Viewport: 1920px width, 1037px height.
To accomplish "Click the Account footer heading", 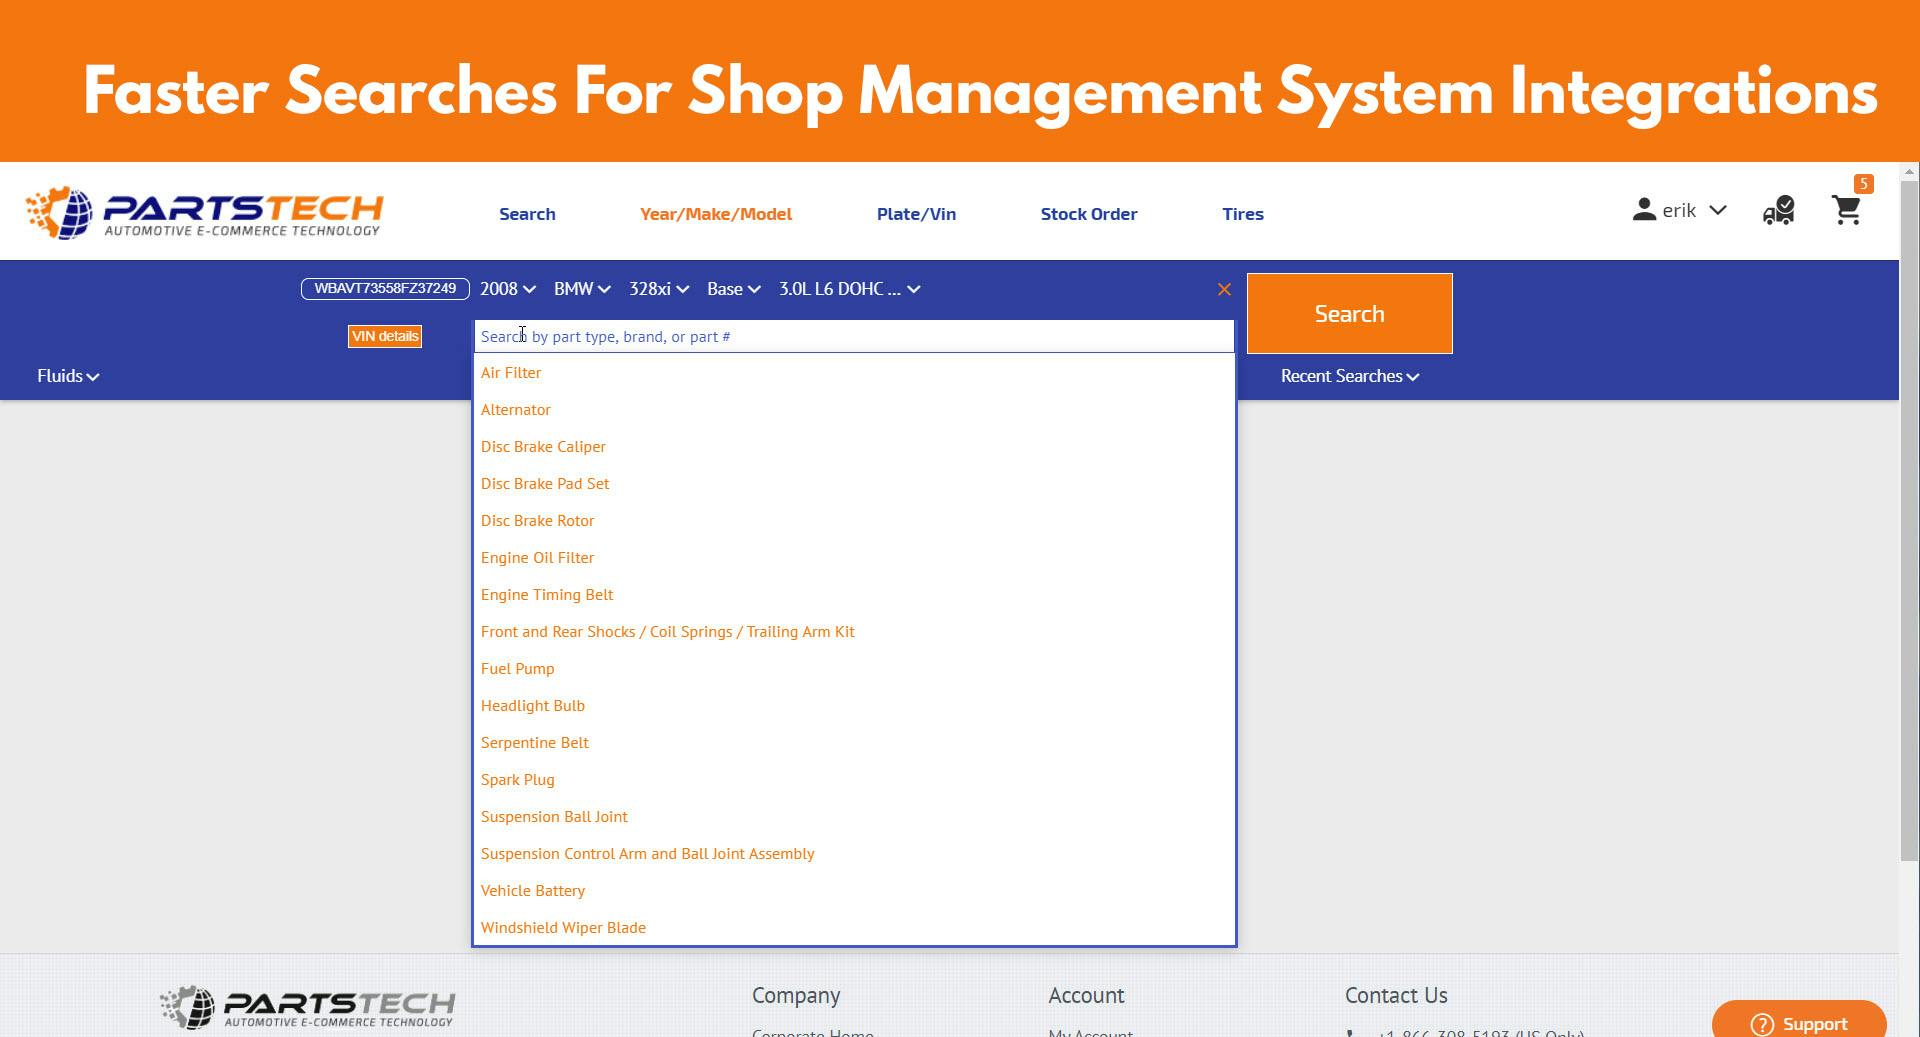I will pyautogui.click(x=1086, y=996).
